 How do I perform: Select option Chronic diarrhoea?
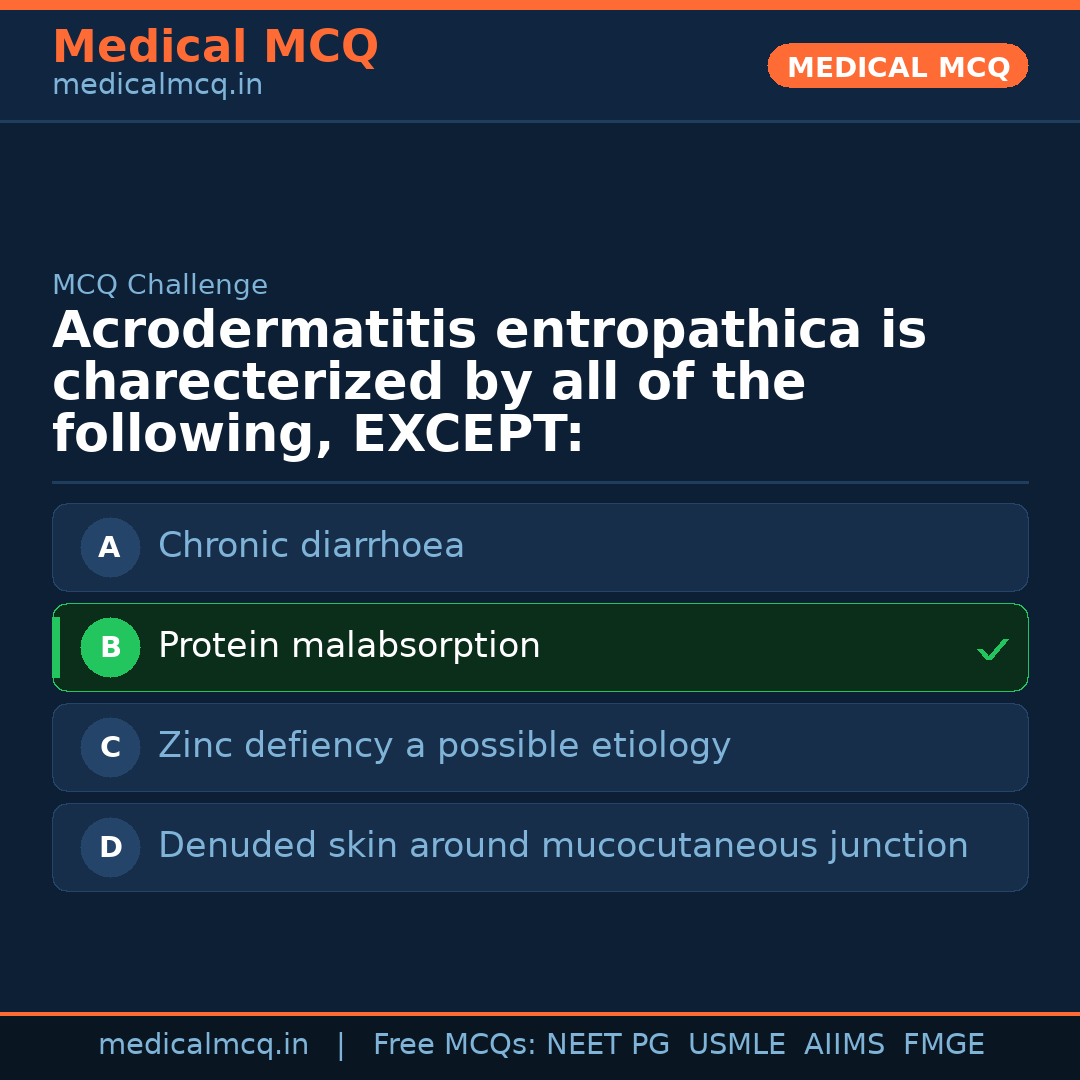click(x=311, y=546)
